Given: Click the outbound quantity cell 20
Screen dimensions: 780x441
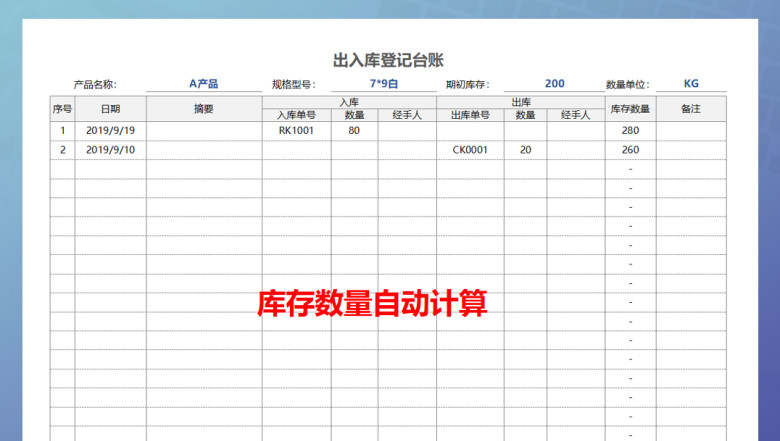Looking at the screenshot, I should [525, 150].
